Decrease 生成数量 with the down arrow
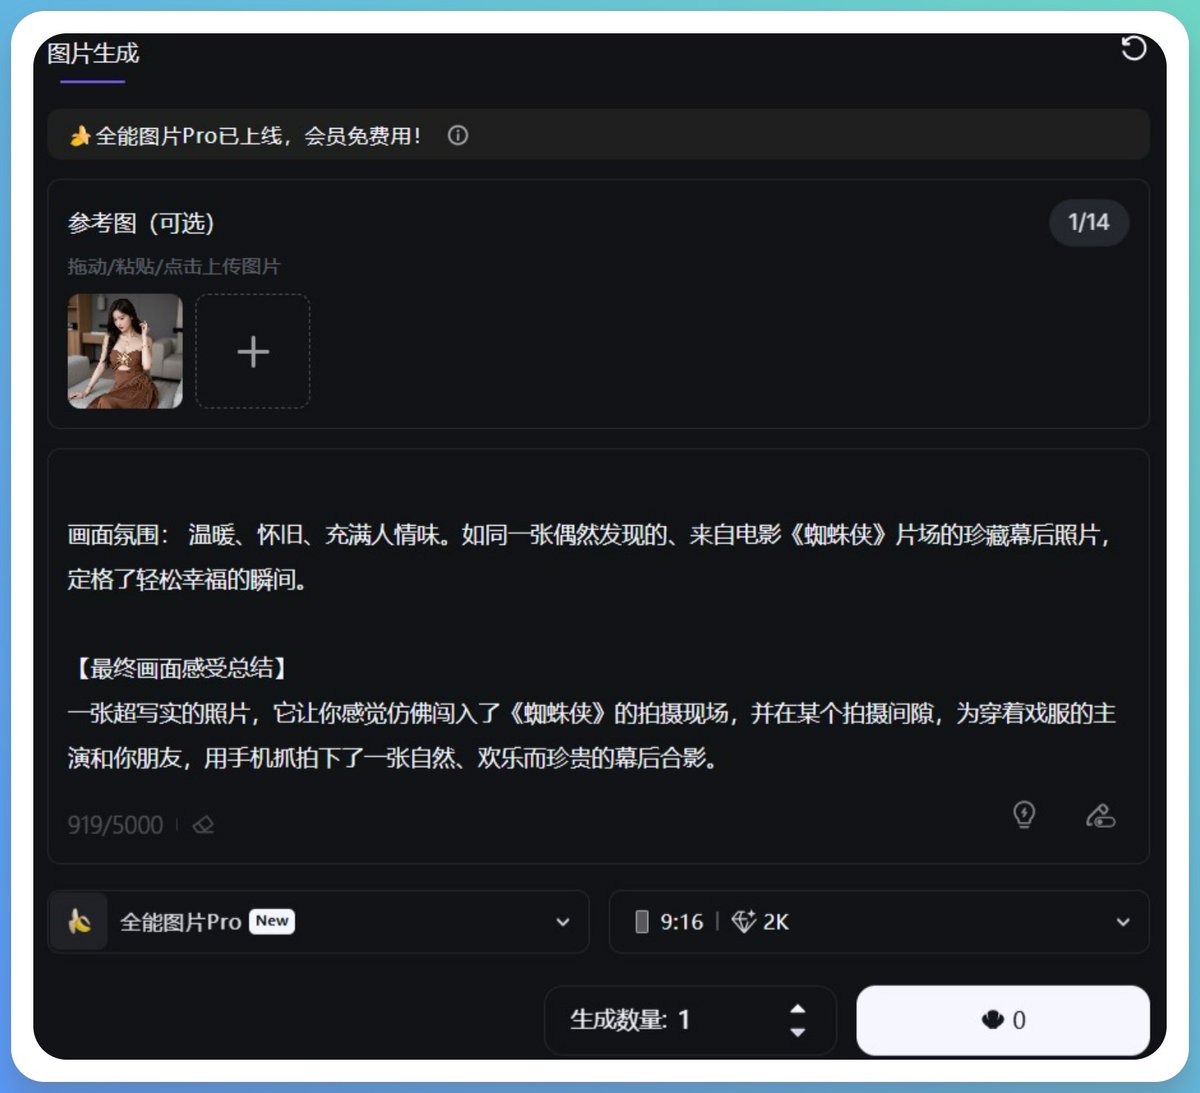Viewport: 1200px width, 1093px height. [797, 1032]
